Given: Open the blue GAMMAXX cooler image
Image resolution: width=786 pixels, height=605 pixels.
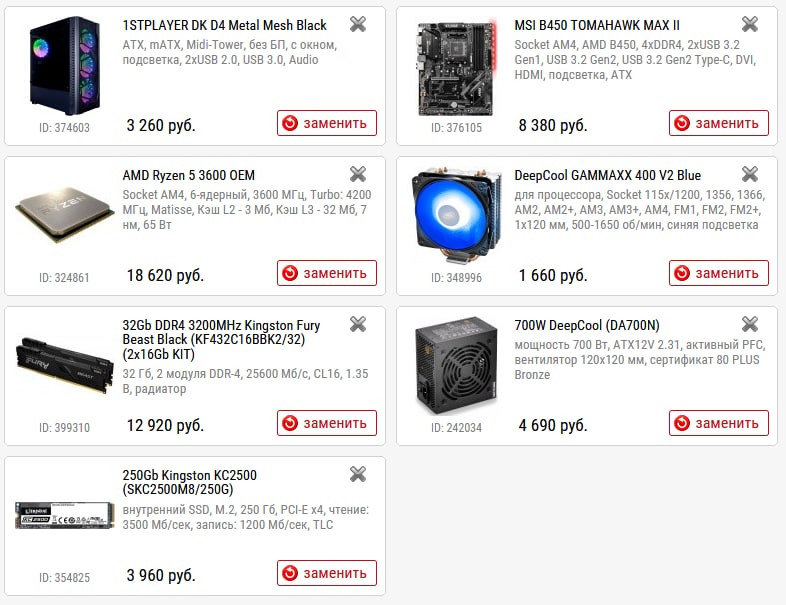Looking at the screenshot, I should tap(456, 216).
